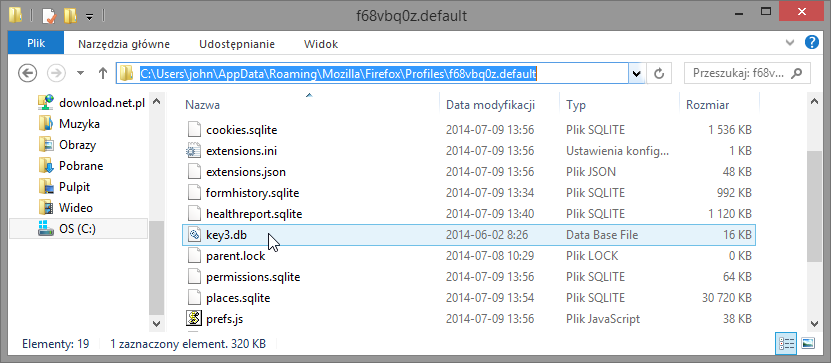Viewport: 831px width, 363px height.
Task: Click the Properties quick access toolbar icon
Action: pyautogui.click(x=47, y=15)
